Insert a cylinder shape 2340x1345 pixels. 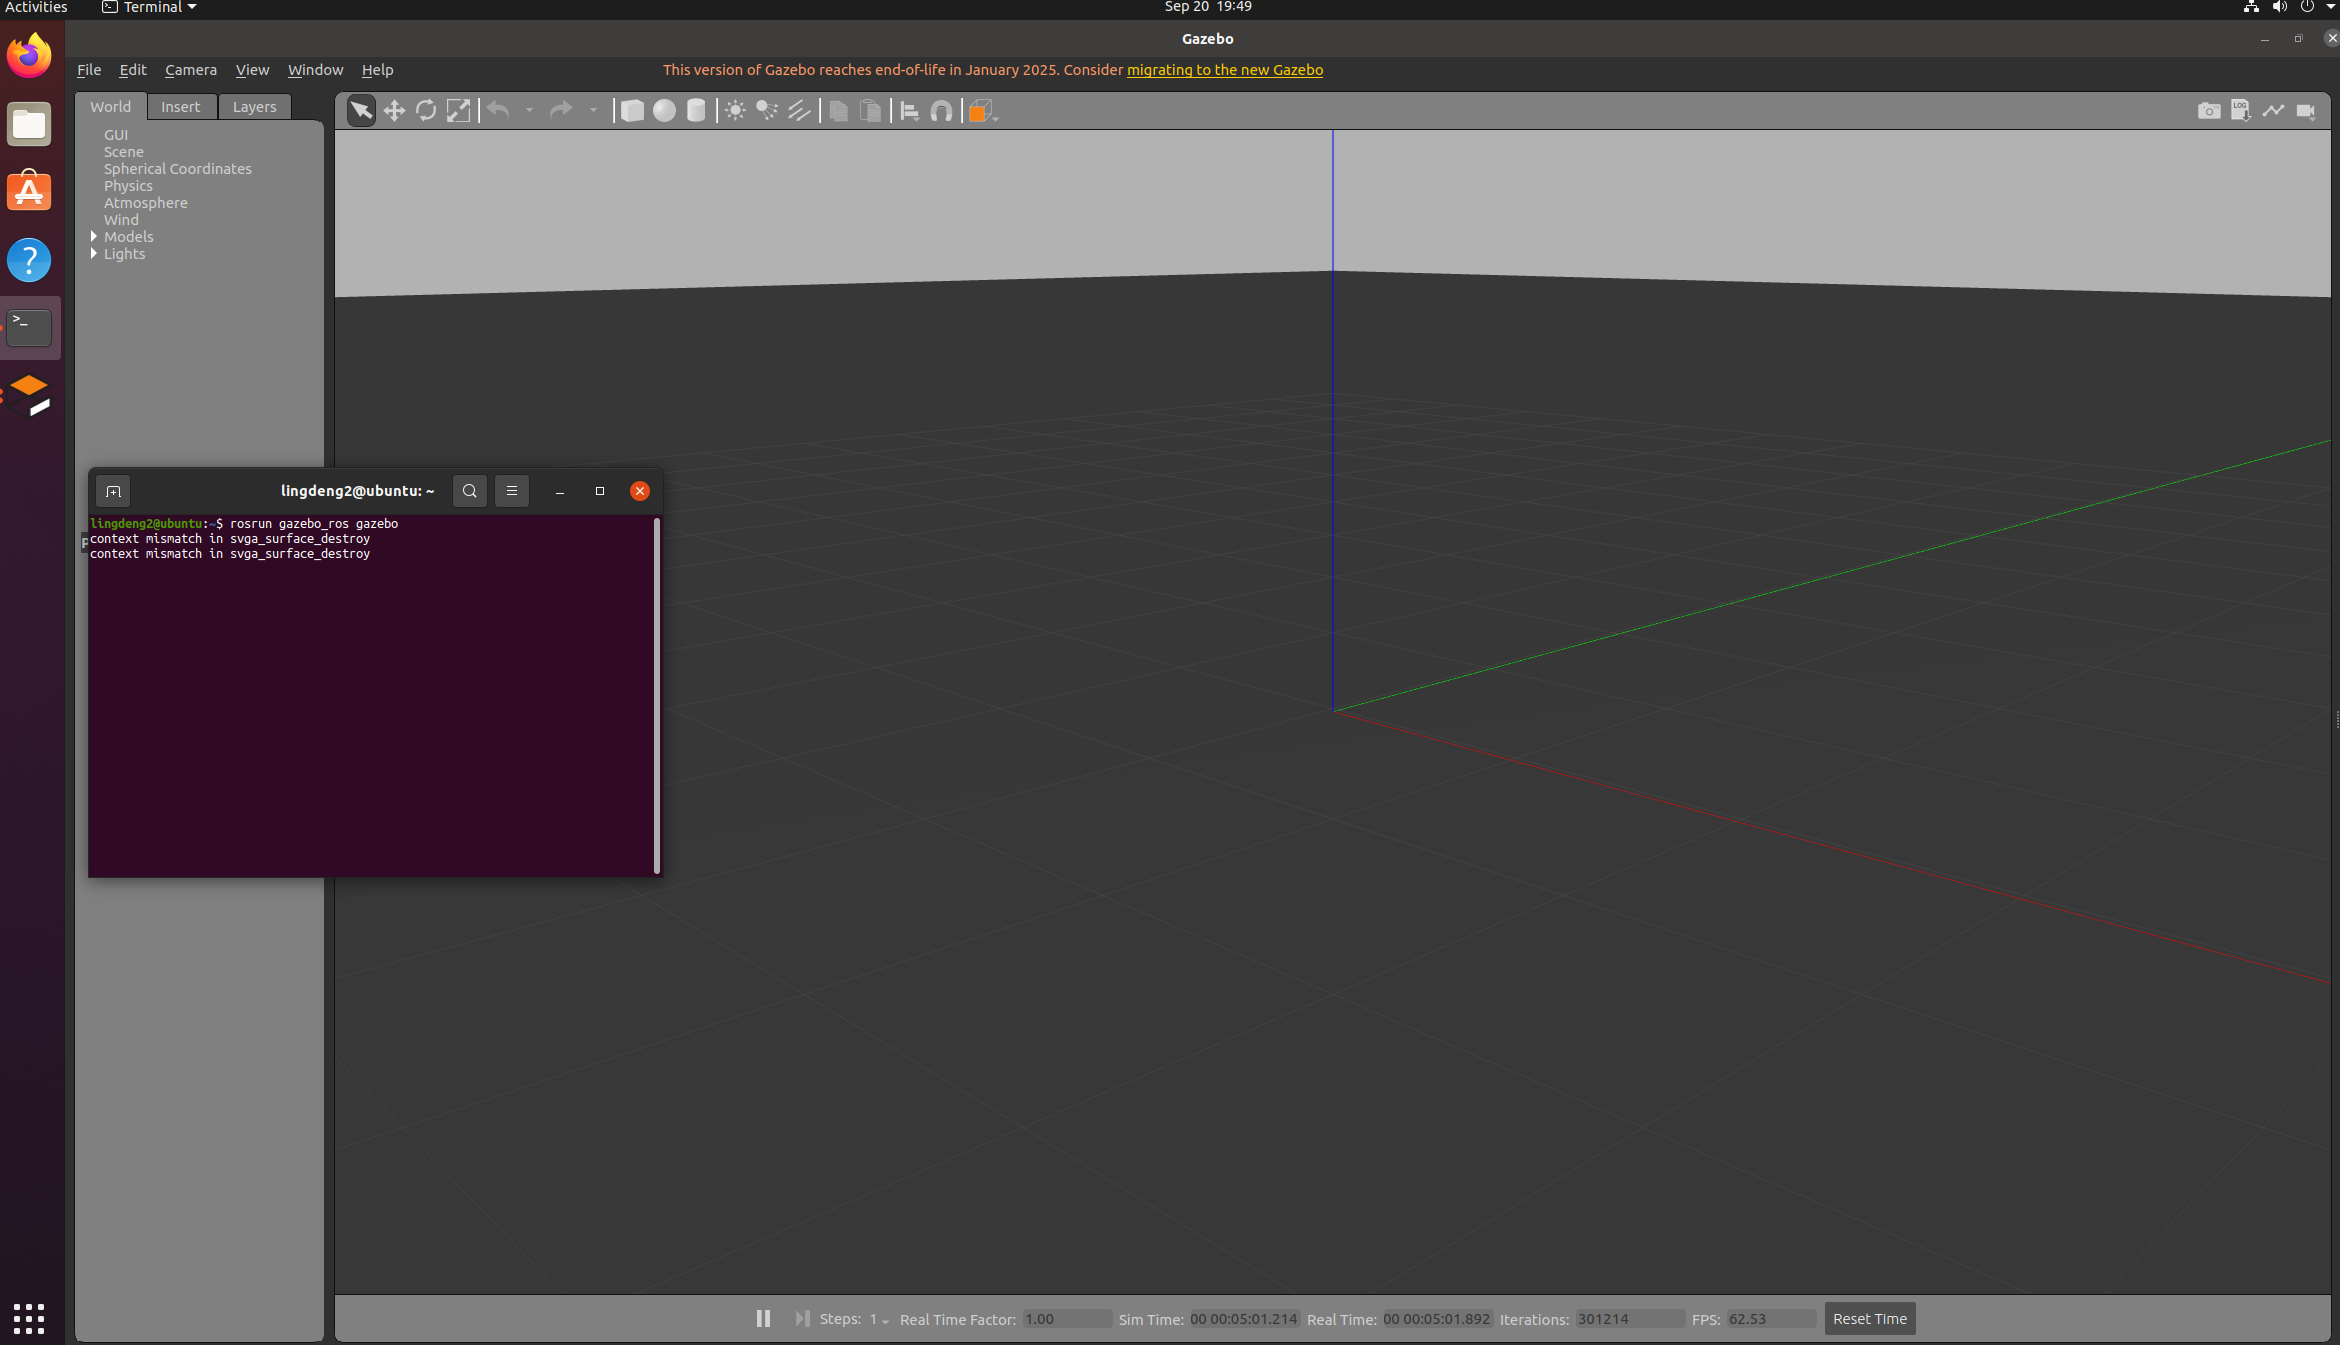click(696, 111)
